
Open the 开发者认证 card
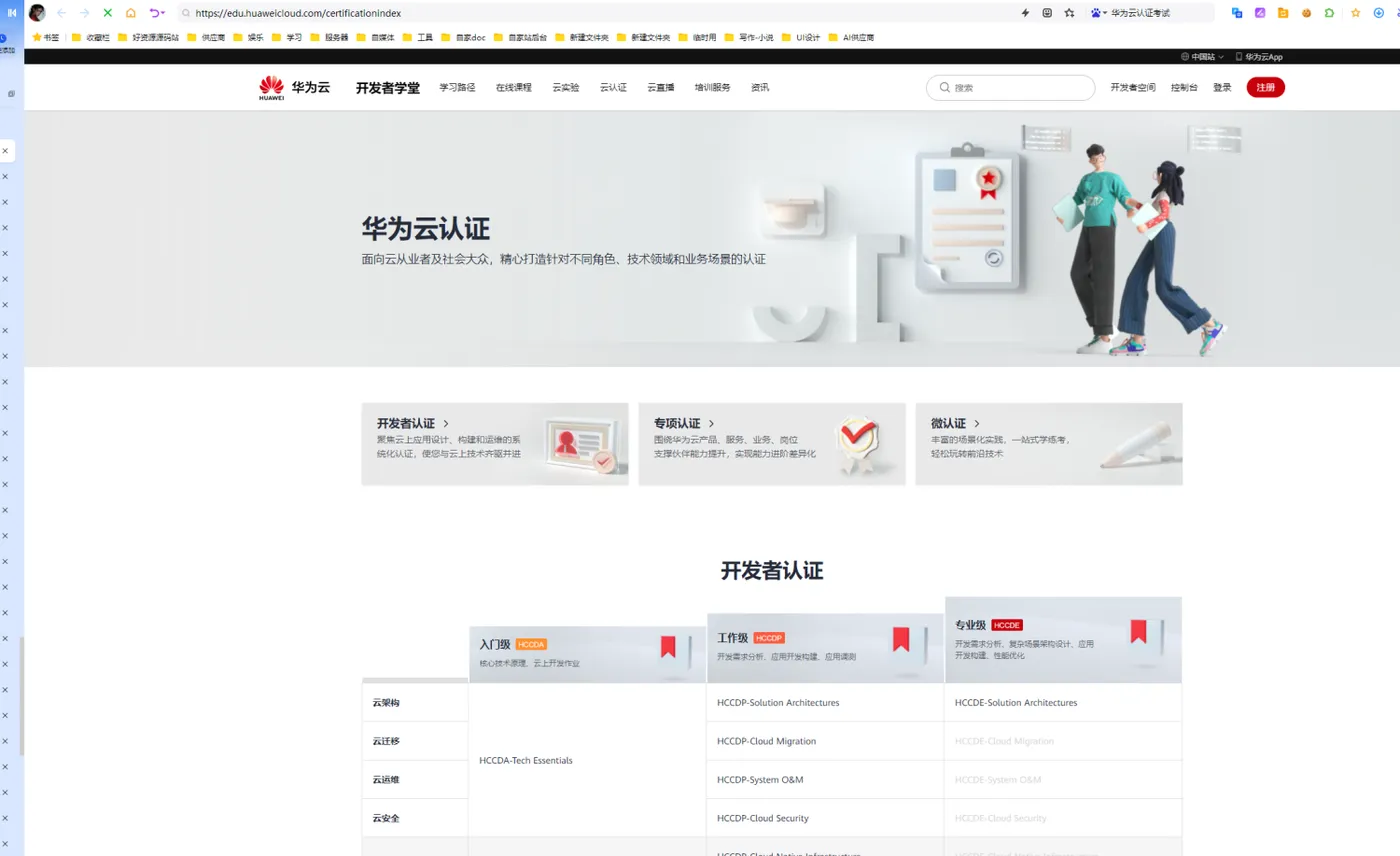(495, 444)
